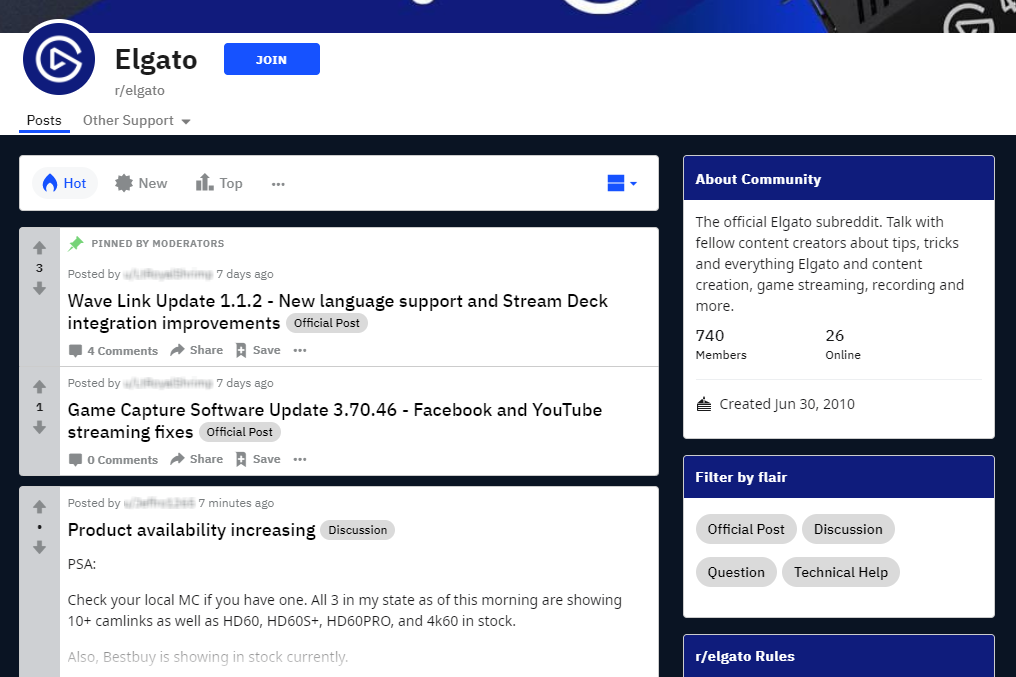
Task: Downvote the Product availability increasing post
Action: pyautogui.click(x=39, y=547)
